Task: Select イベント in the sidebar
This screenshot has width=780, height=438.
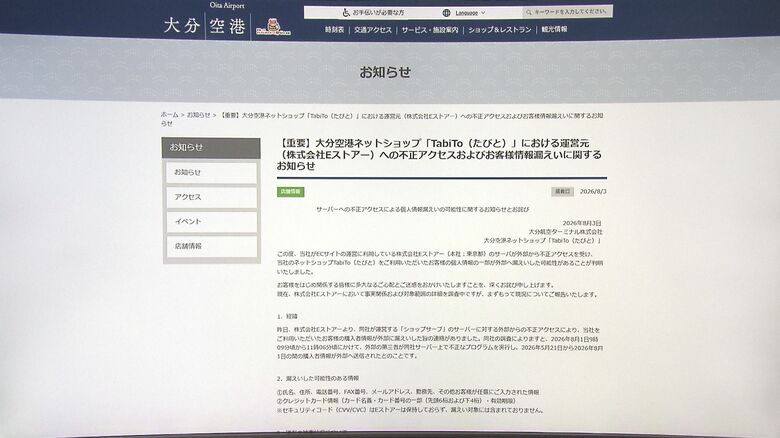Action: click(x=211, y=221)
